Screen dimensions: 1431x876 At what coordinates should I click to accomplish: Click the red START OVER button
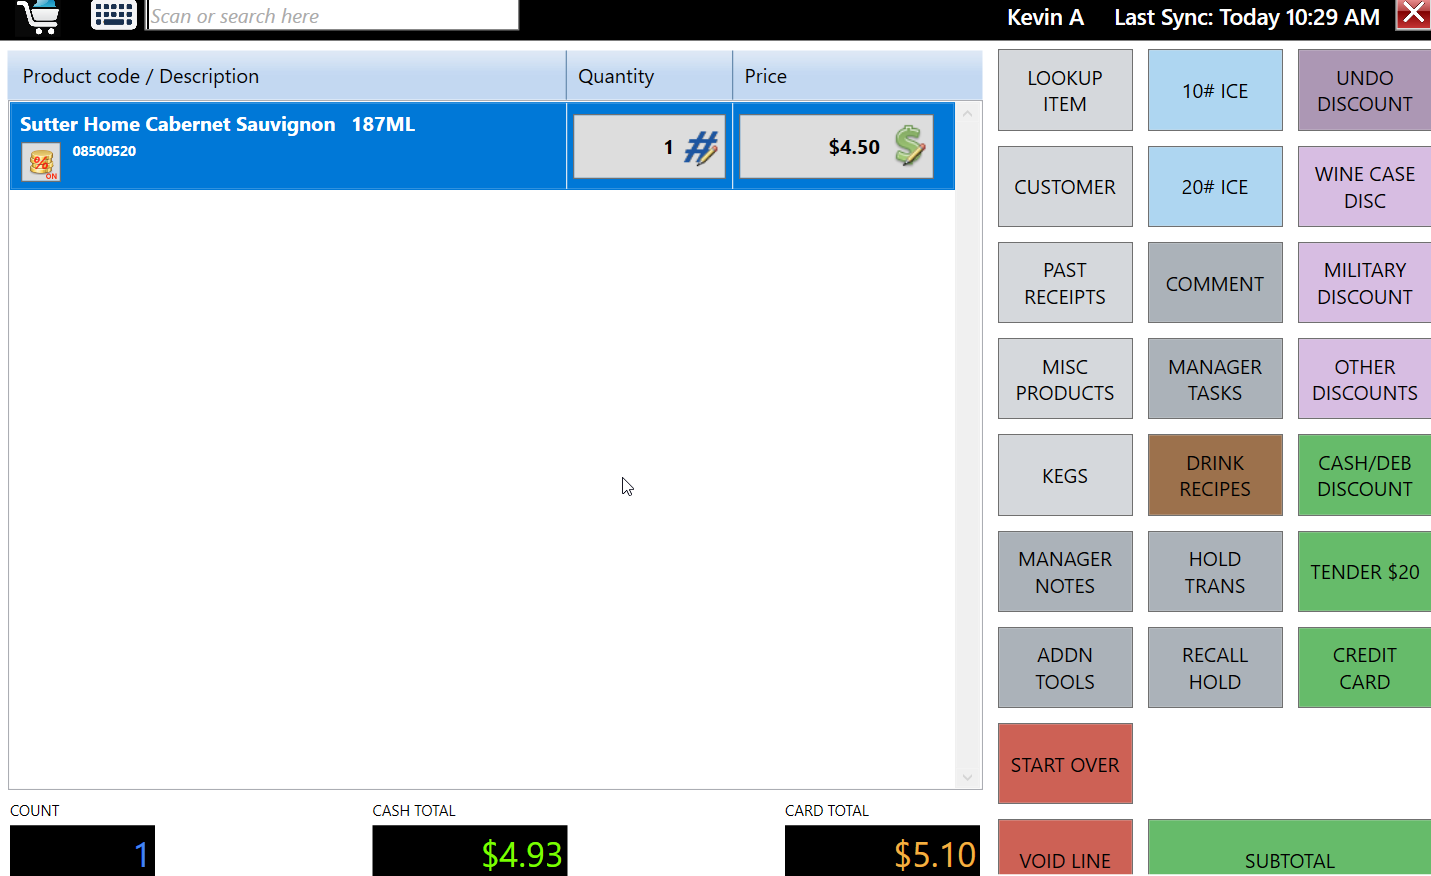tap(1065, 764)
